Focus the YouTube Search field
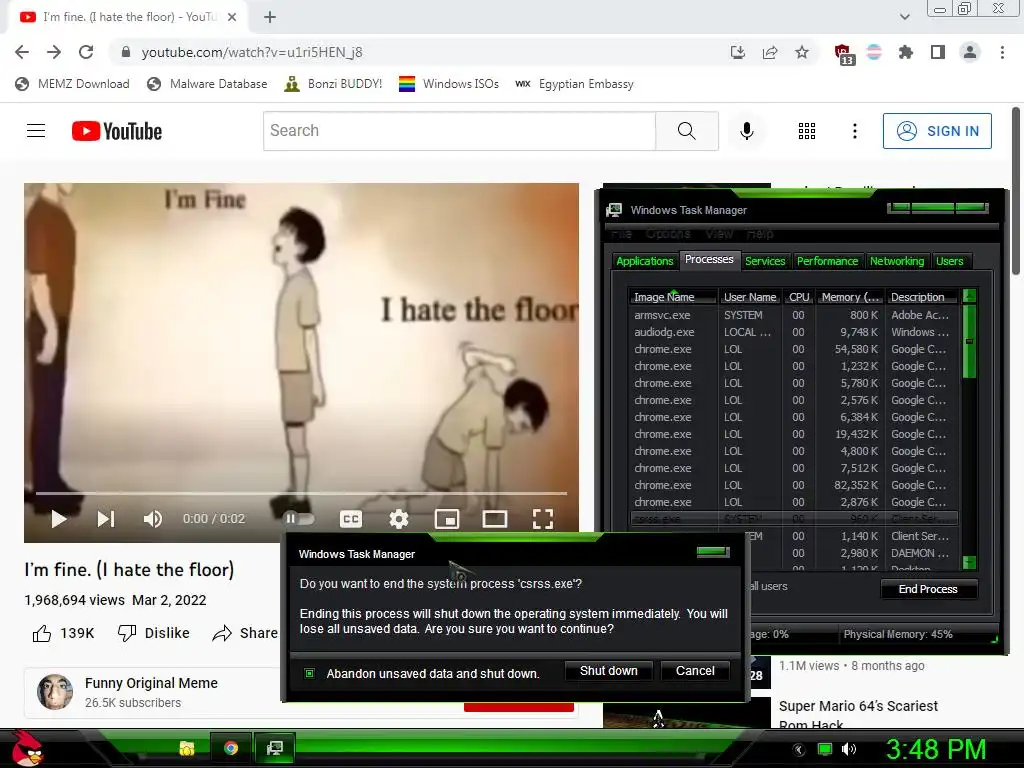The width and height of the screenshot is (1024, 768). (459, 131)
